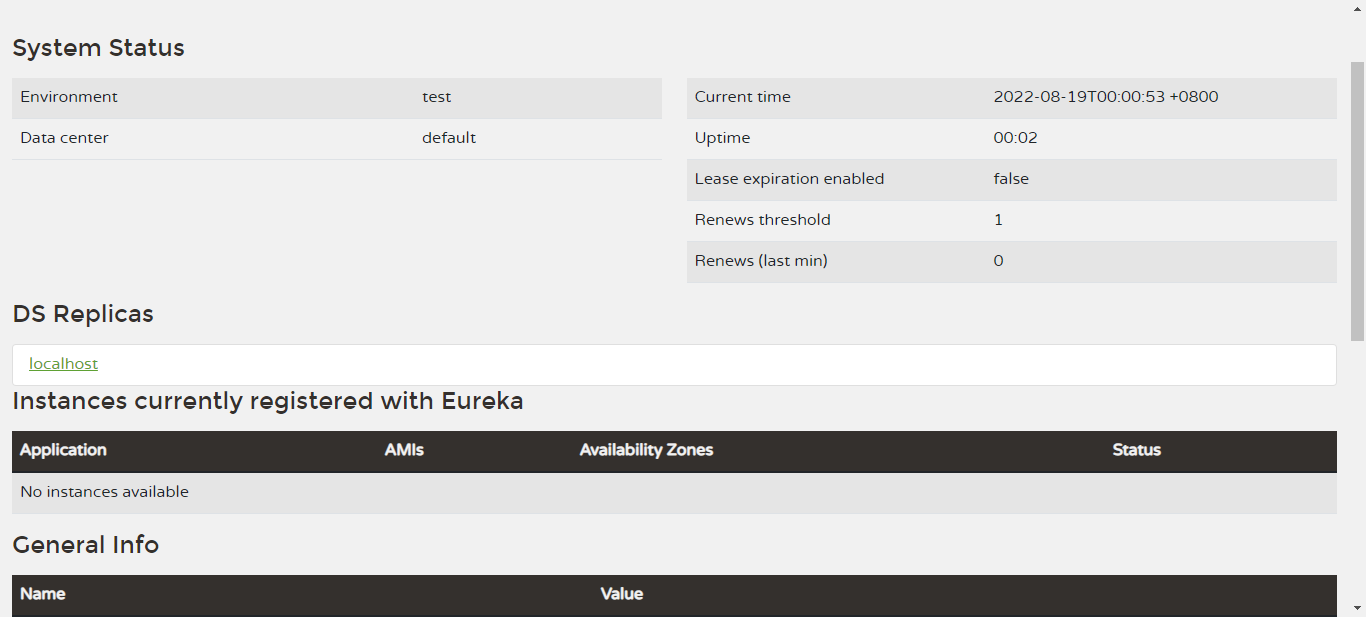Image resolution: width=1366 pixels, height=617 pixels.
Task: Click the System Status heading
Action: (98, 48)
